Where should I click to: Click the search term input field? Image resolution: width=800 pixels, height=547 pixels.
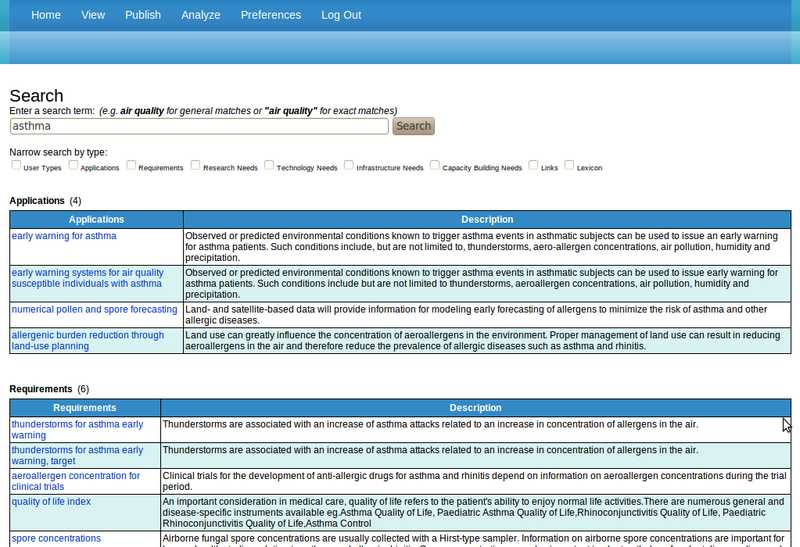[x=199, y=126]
